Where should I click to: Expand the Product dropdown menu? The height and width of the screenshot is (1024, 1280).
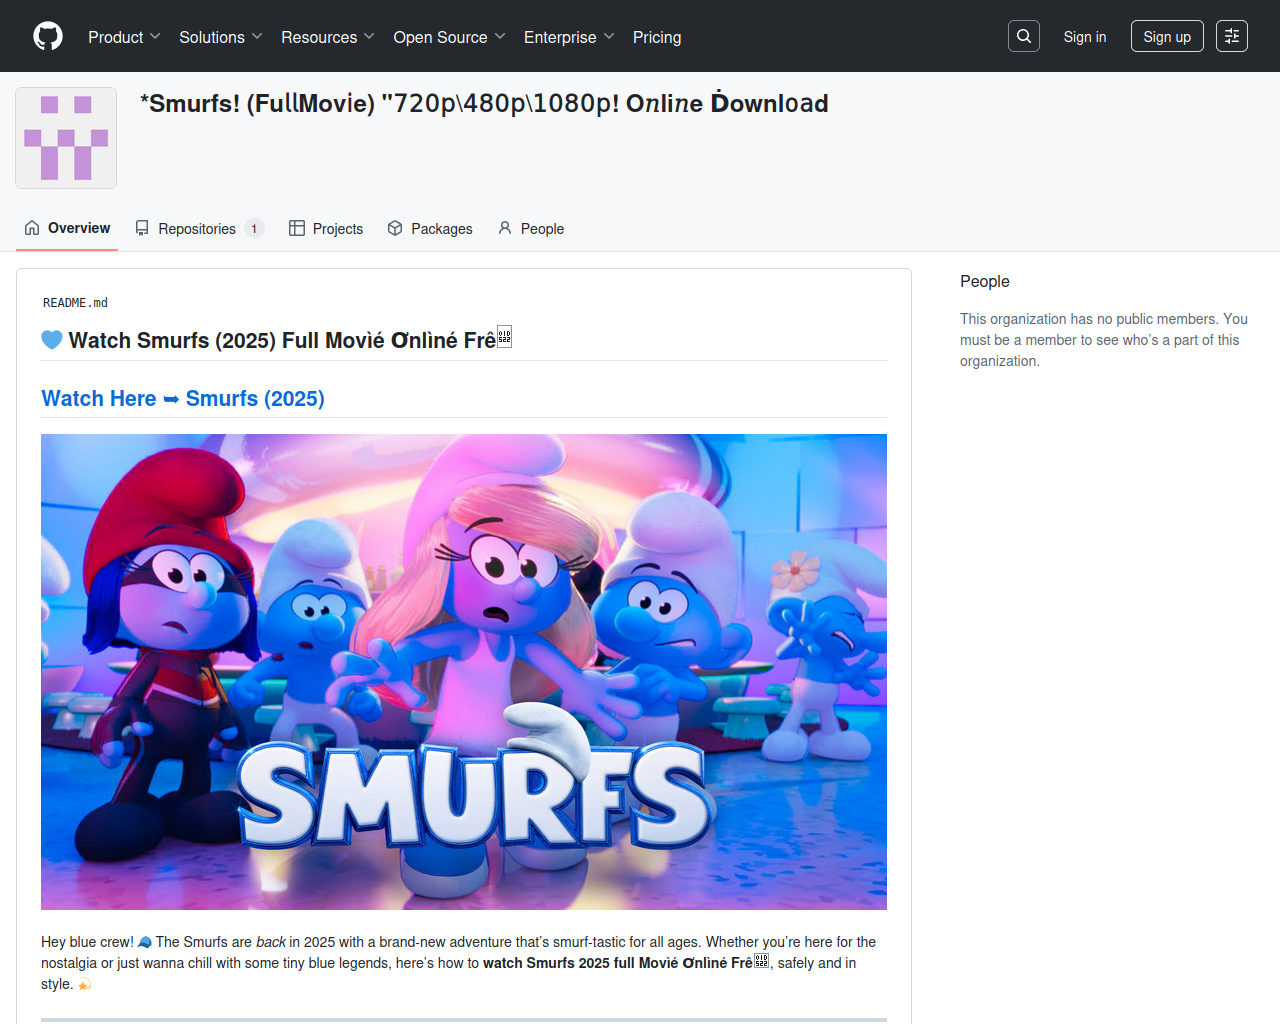click(123, 37)
